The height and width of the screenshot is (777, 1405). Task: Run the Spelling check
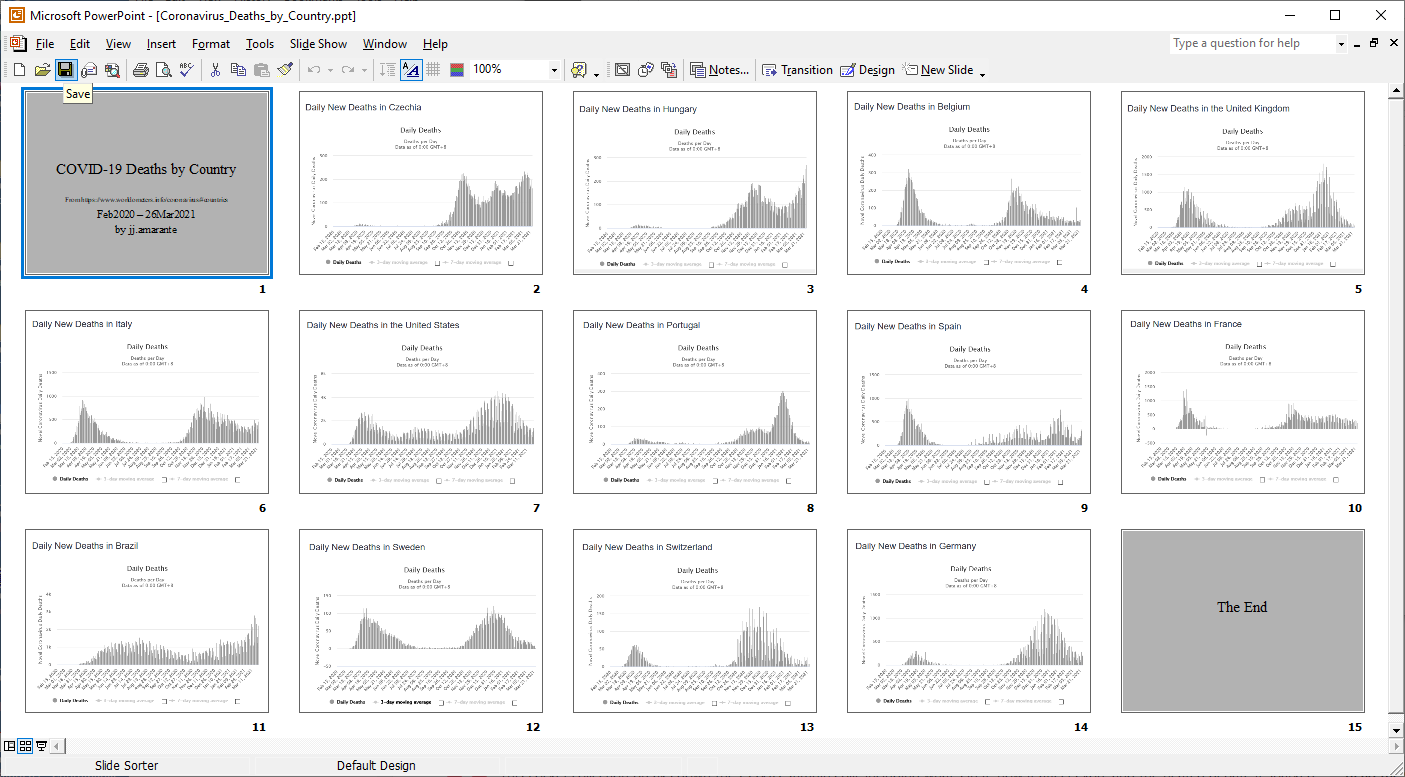pyautogui.click(x=186, y=70)
